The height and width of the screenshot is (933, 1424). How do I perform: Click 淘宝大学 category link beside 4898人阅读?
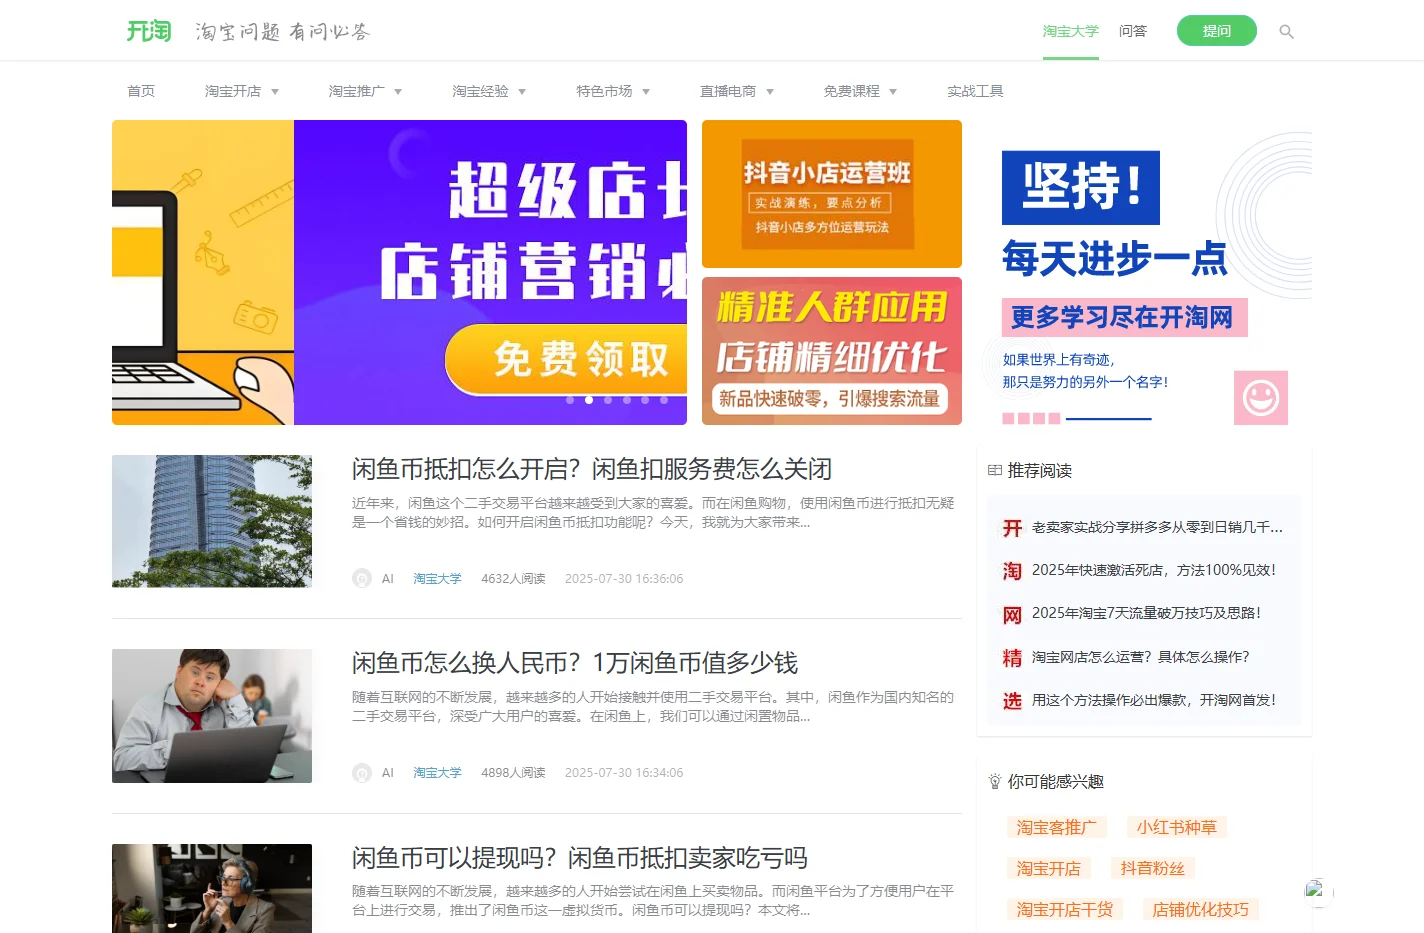pyautogui.click(x=437, y=772)
